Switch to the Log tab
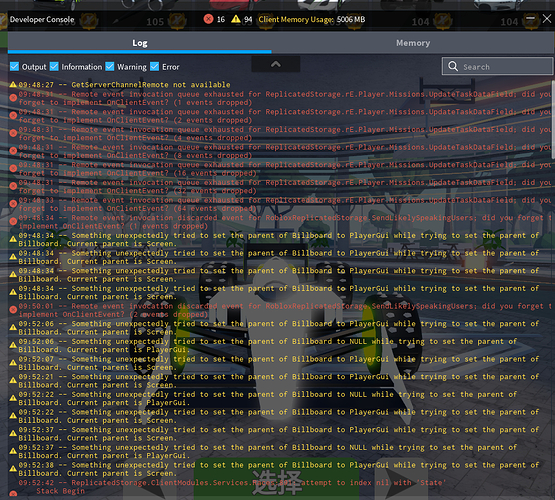This screenshot has width=555, height=500. 140,43
